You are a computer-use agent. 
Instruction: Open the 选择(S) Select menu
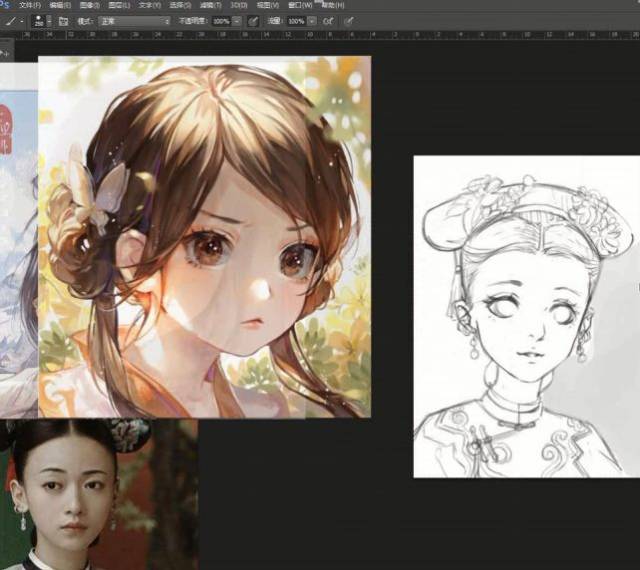(180, 5)
